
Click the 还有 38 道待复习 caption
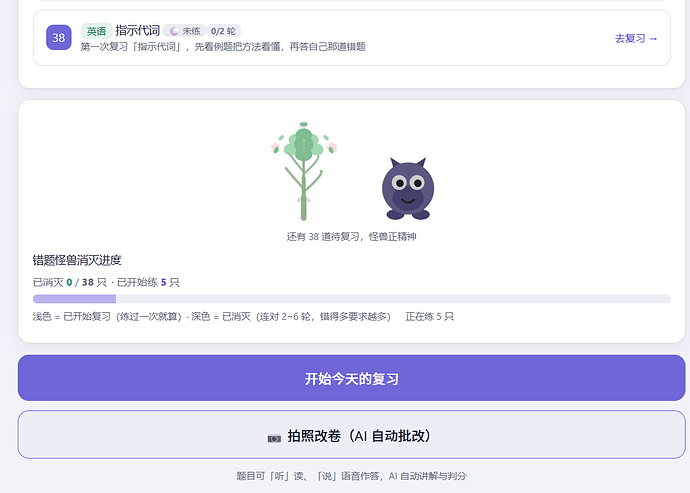pyautogui.click(x=351, y=236)
